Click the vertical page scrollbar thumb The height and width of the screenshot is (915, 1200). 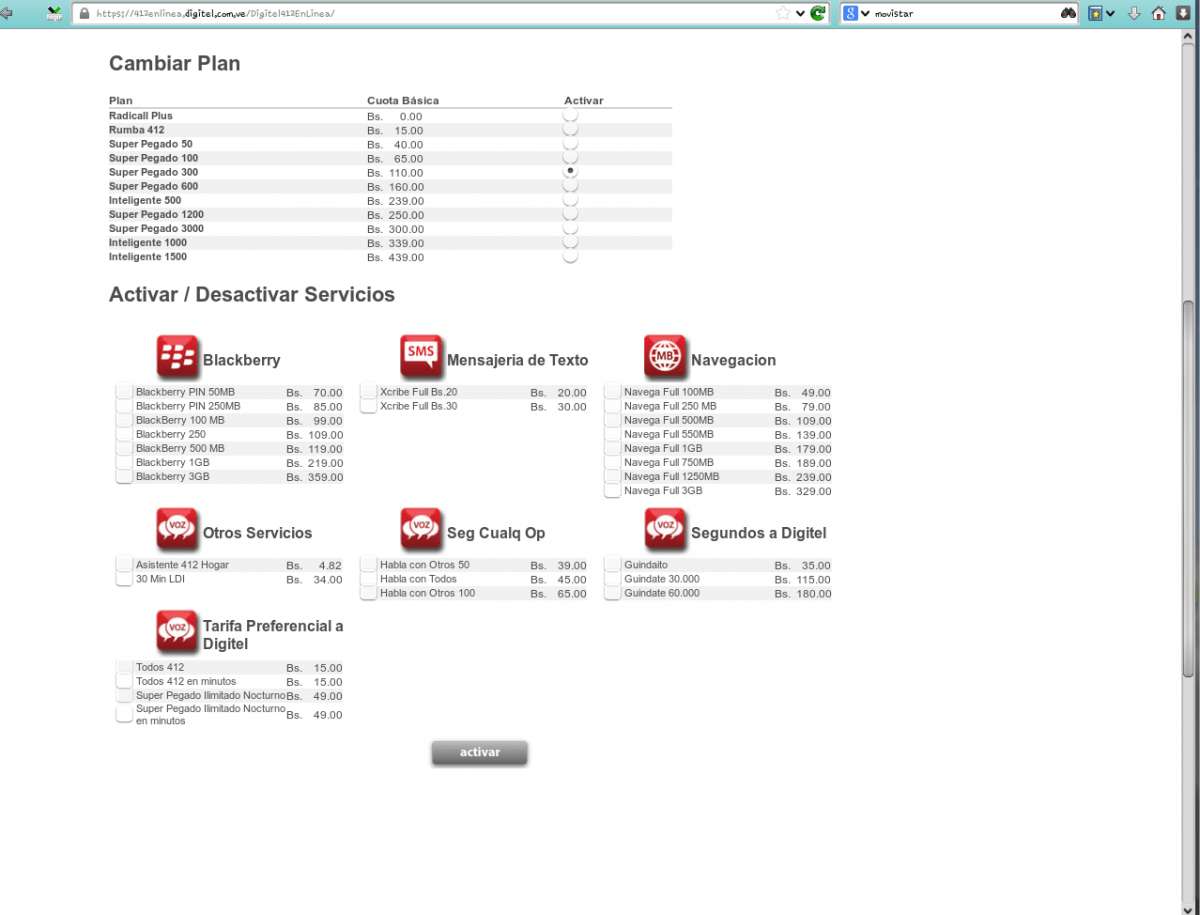point(1188,490)
